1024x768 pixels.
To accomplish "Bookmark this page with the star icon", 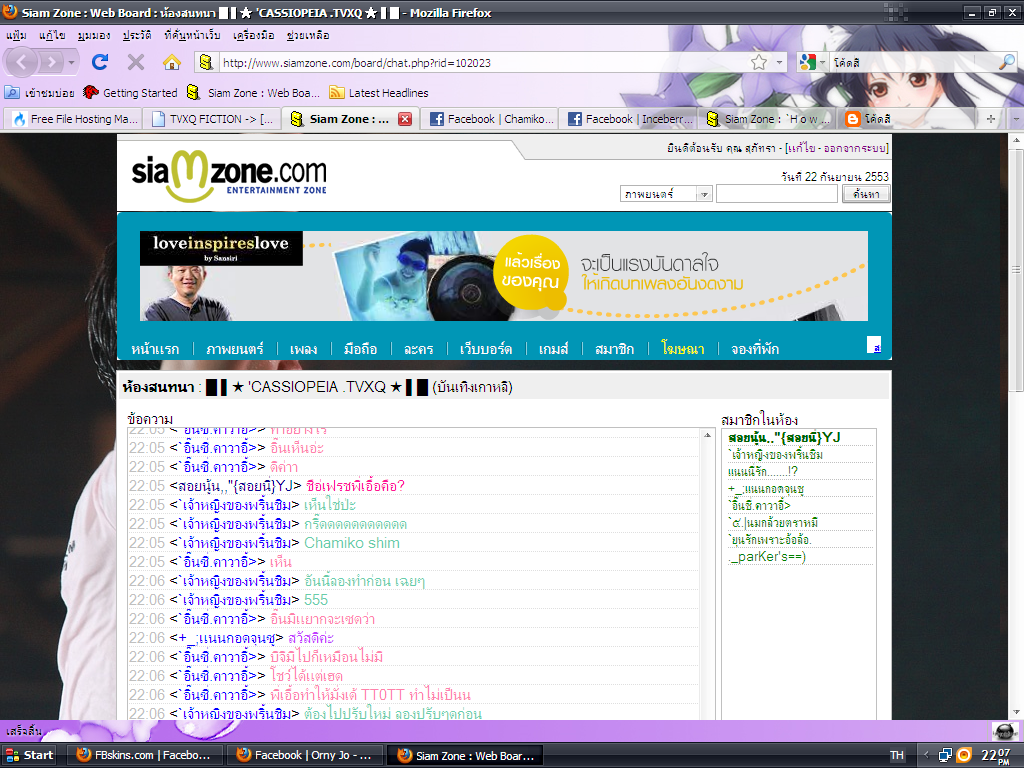I will (759, 62).
